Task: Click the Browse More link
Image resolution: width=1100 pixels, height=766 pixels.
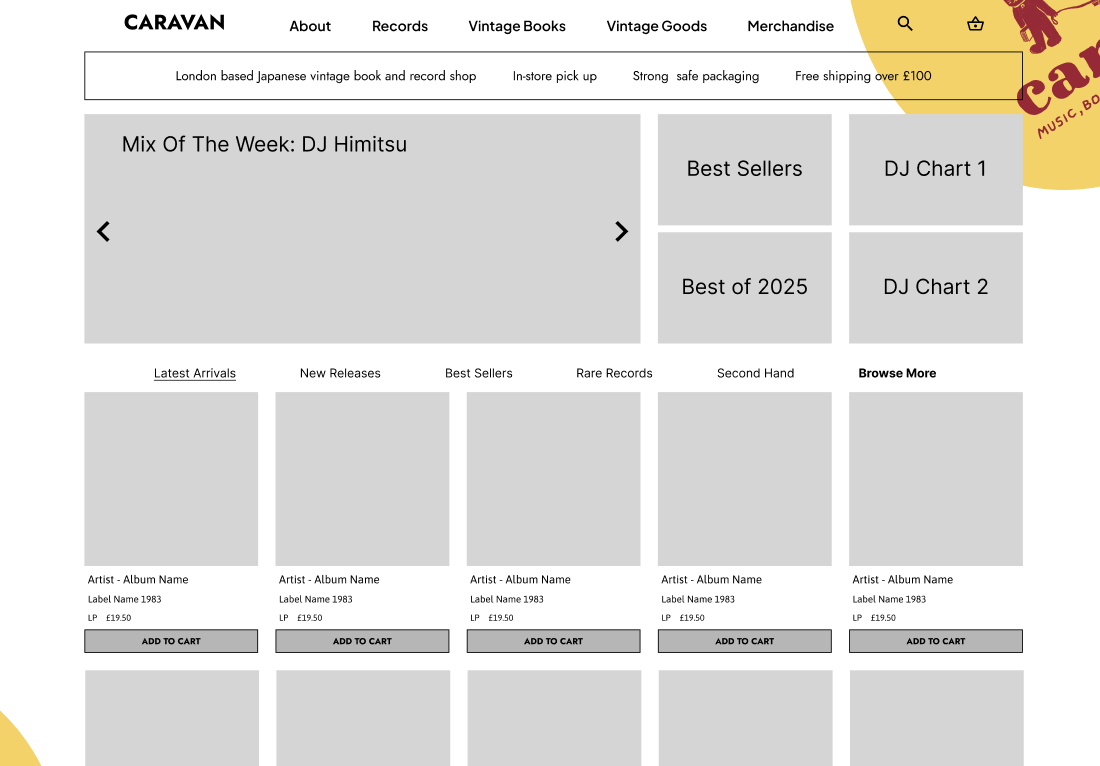Action: tap(897, 373)
